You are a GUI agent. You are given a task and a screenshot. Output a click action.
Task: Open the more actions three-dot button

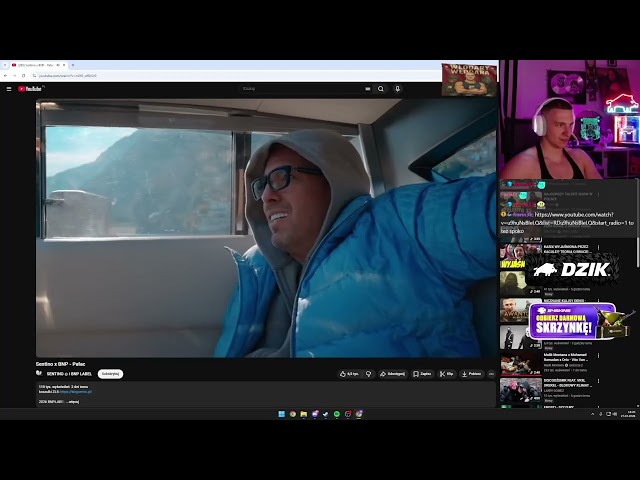pyautogui.click(x=491, y=374)
